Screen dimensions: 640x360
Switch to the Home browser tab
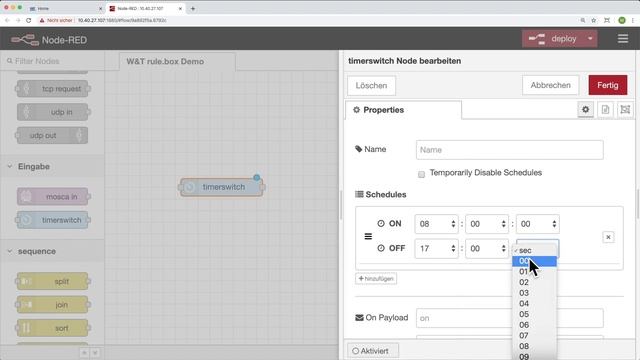tap(65, 9)
